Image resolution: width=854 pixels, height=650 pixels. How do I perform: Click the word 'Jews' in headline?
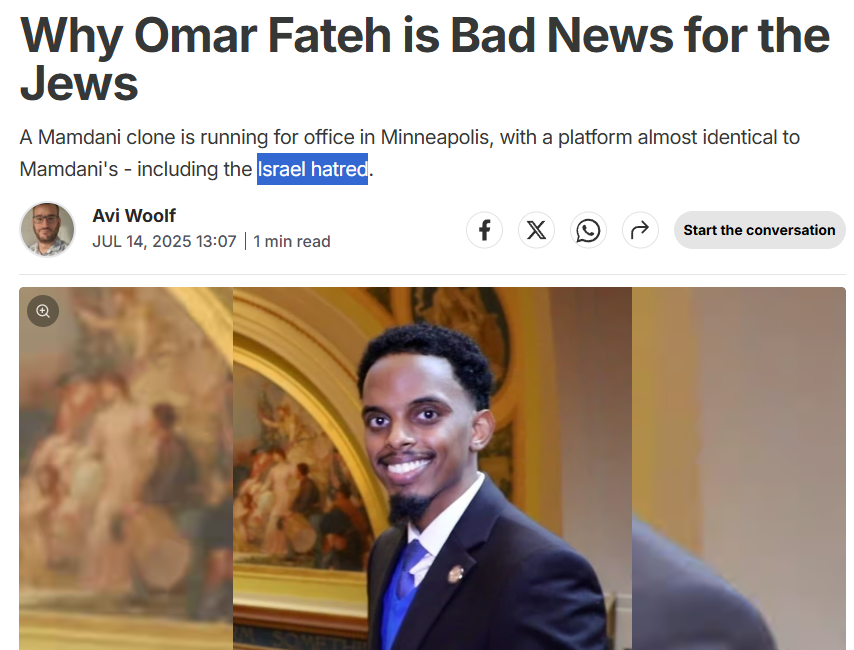79,83
